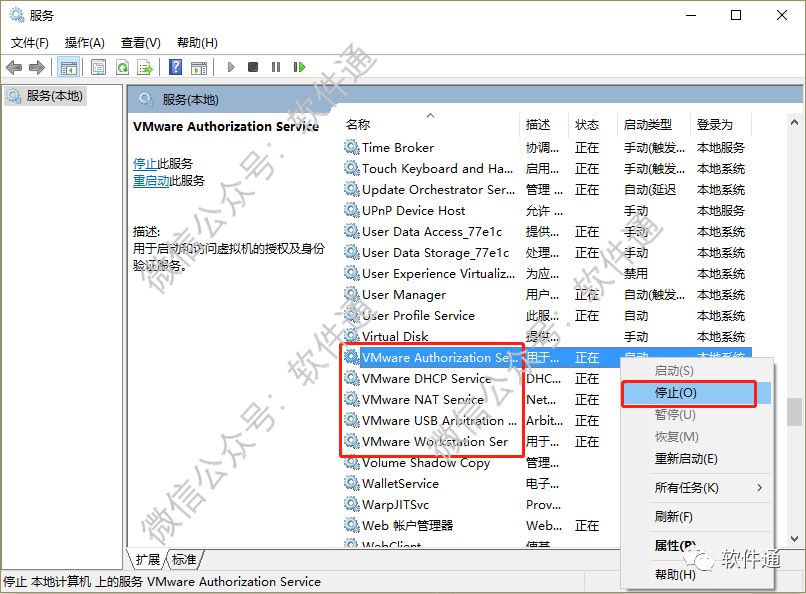Open the 操作(A) menu

coord(85,43)
